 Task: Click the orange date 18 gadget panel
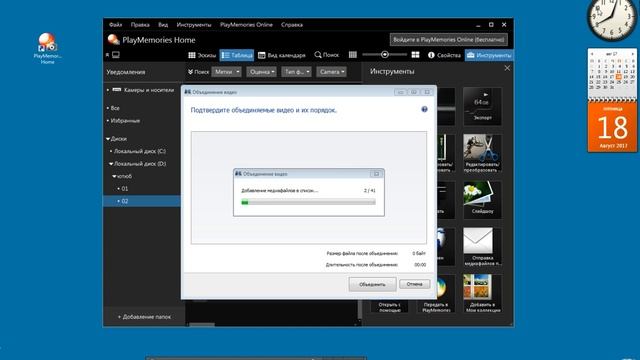[x=612, y=127]
